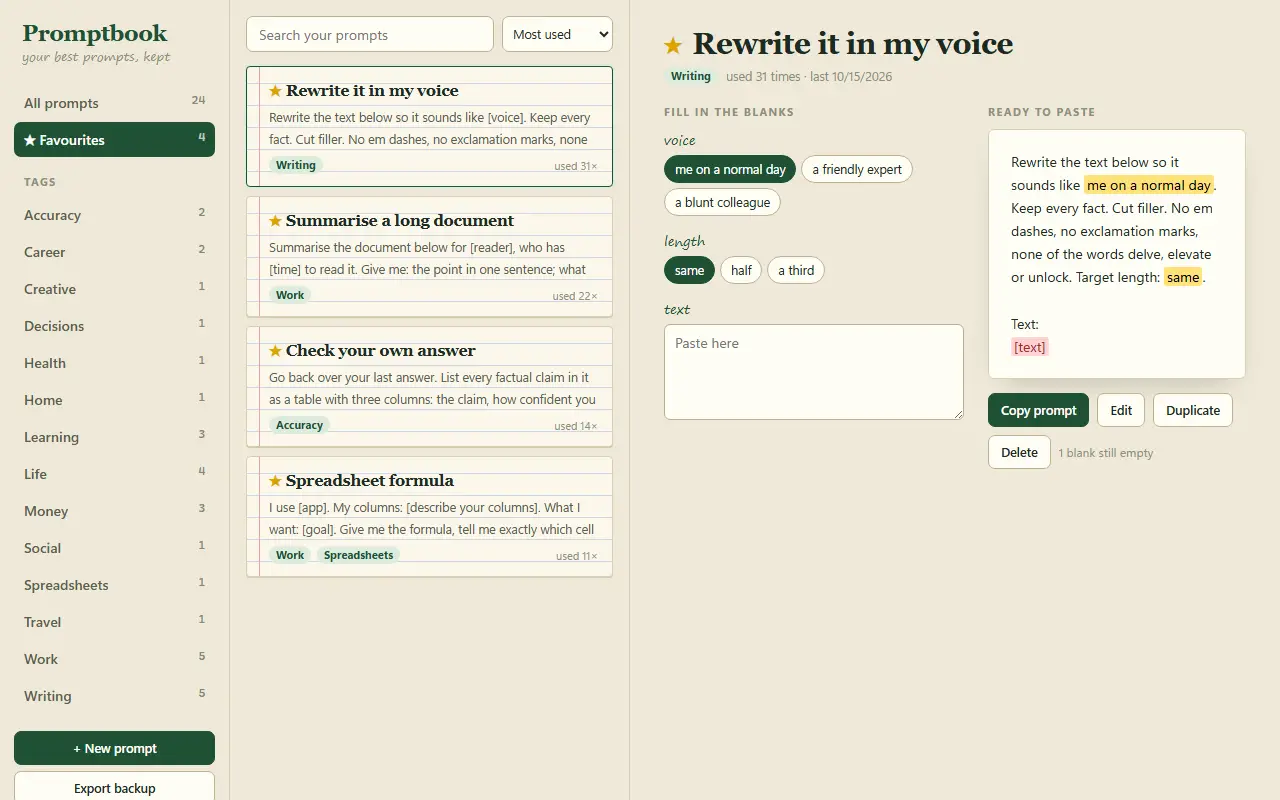Open the 'Spreadsheet formula' prompt card
The image size is (1280, 800).
pos(429,516)
